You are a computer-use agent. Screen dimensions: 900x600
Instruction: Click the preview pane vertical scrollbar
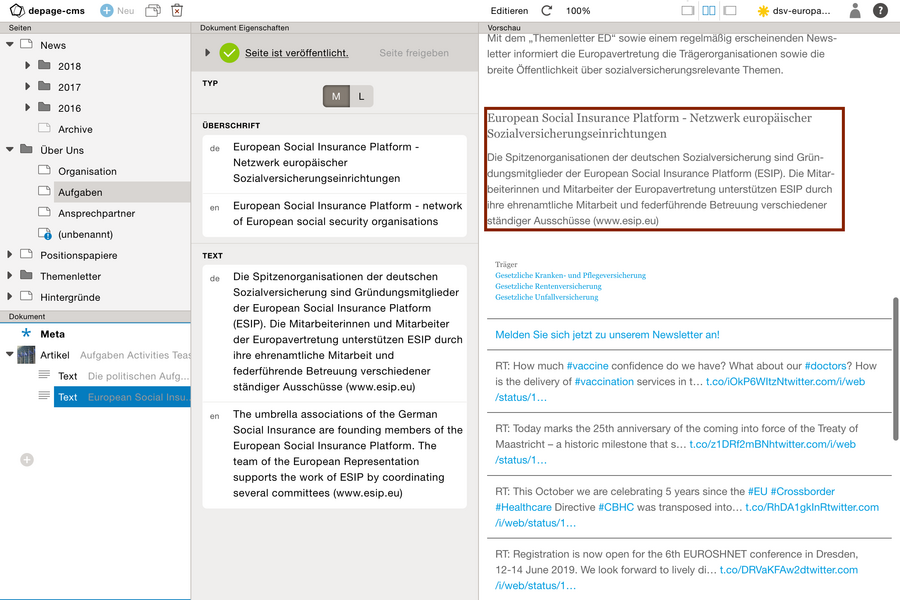895,369
